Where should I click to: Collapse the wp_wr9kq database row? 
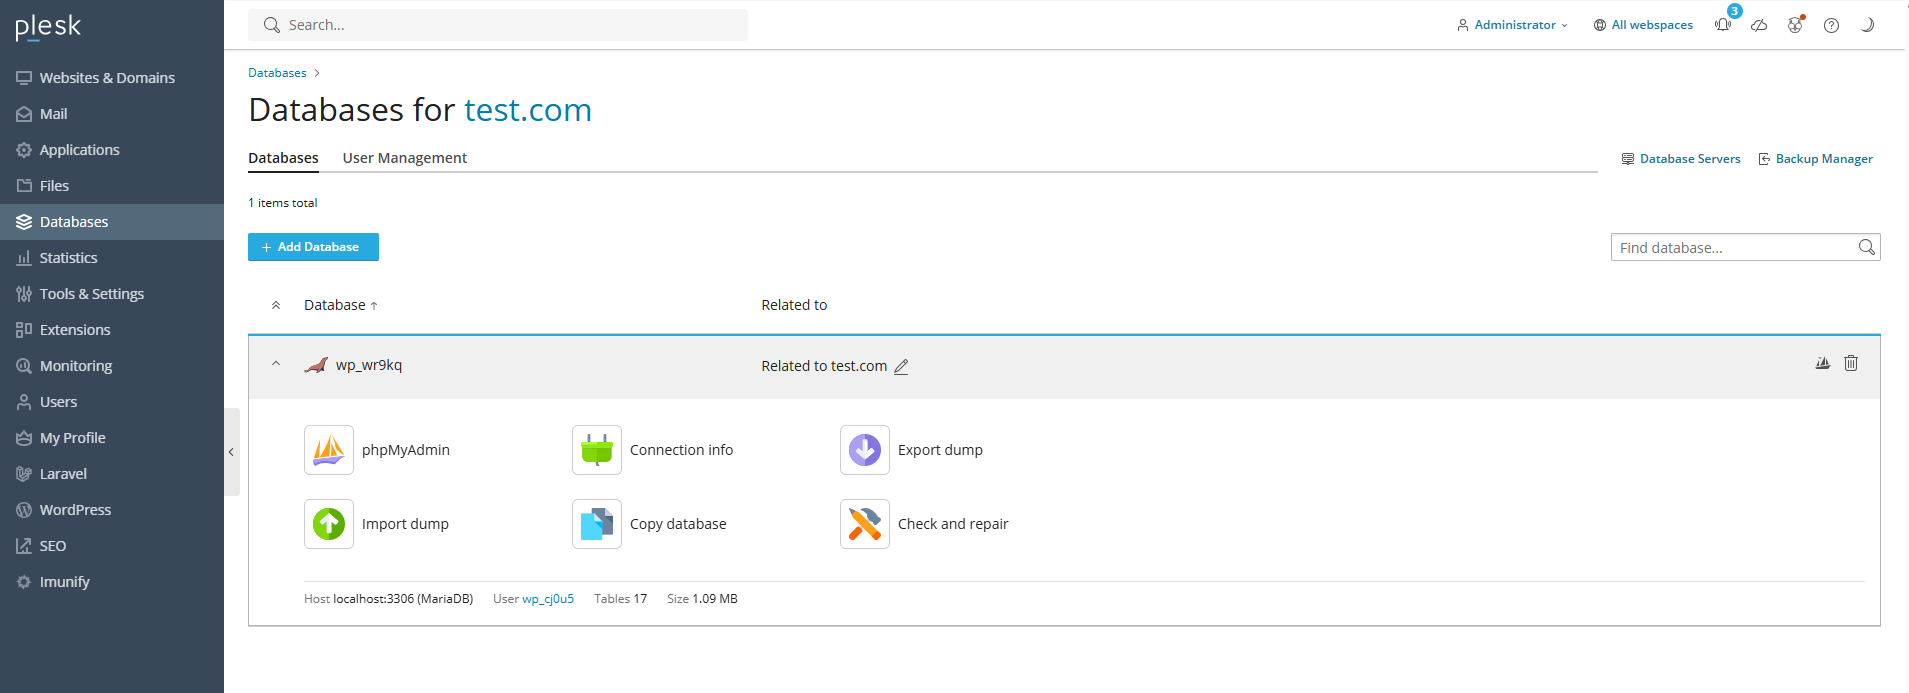pyautogui.click(x=276, y=364)
